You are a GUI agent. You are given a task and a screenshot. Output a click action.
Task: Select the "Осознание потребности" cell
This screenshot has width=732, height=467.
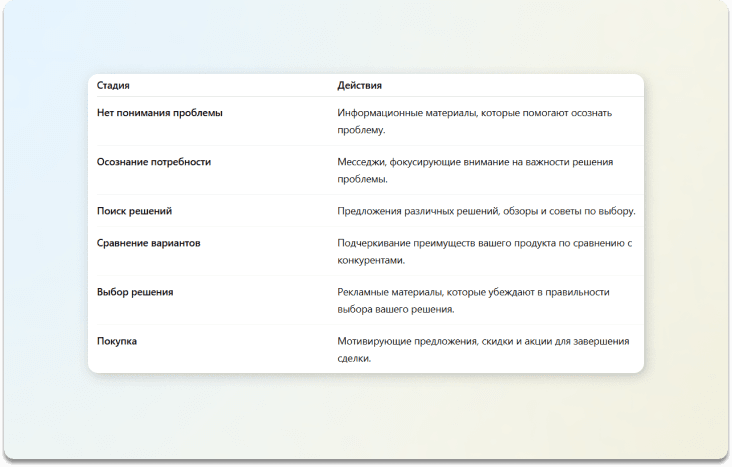[x=154, y=162]
